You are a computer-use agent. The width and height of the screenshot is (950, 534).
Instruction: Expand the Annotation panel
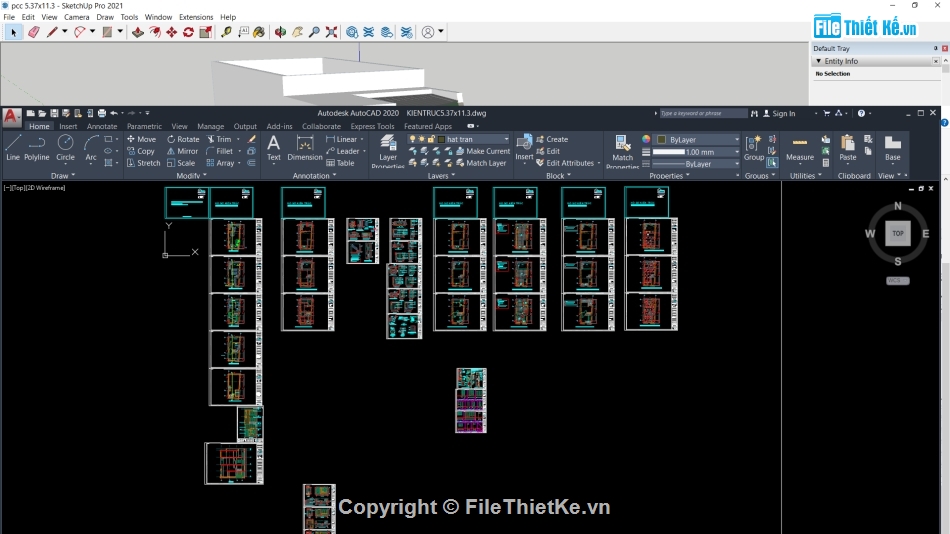click(314, 176)
